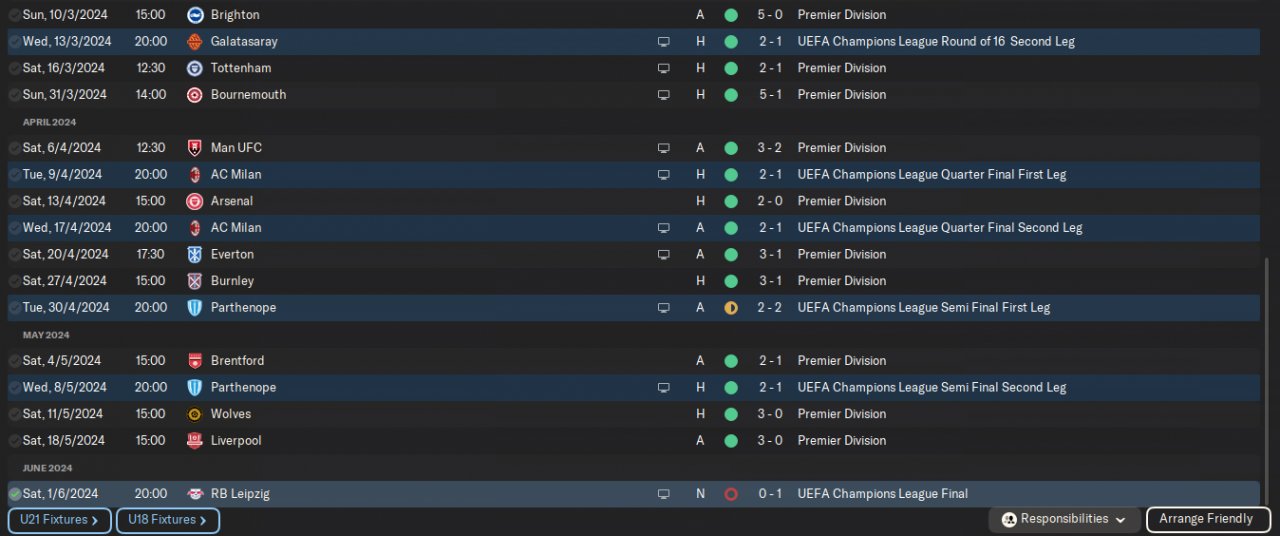Screen dimensions: 1280x536
Task: Click the Tottenham club crest icon
Action: pyautogui.click(x=195, y=68)
